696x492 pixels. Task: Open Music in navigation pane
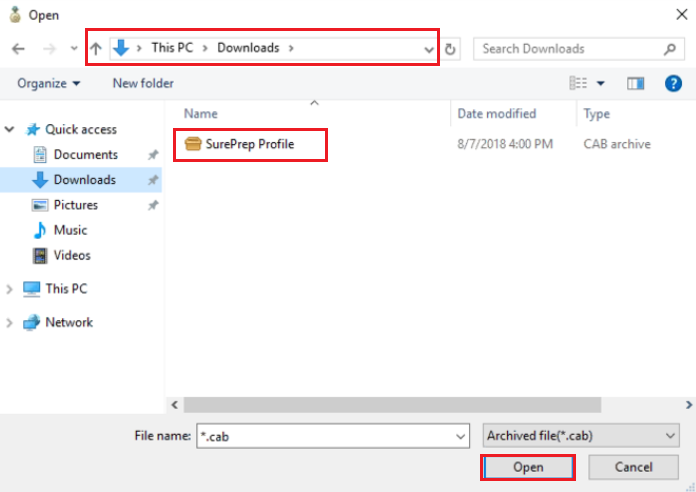pos(70,230)
